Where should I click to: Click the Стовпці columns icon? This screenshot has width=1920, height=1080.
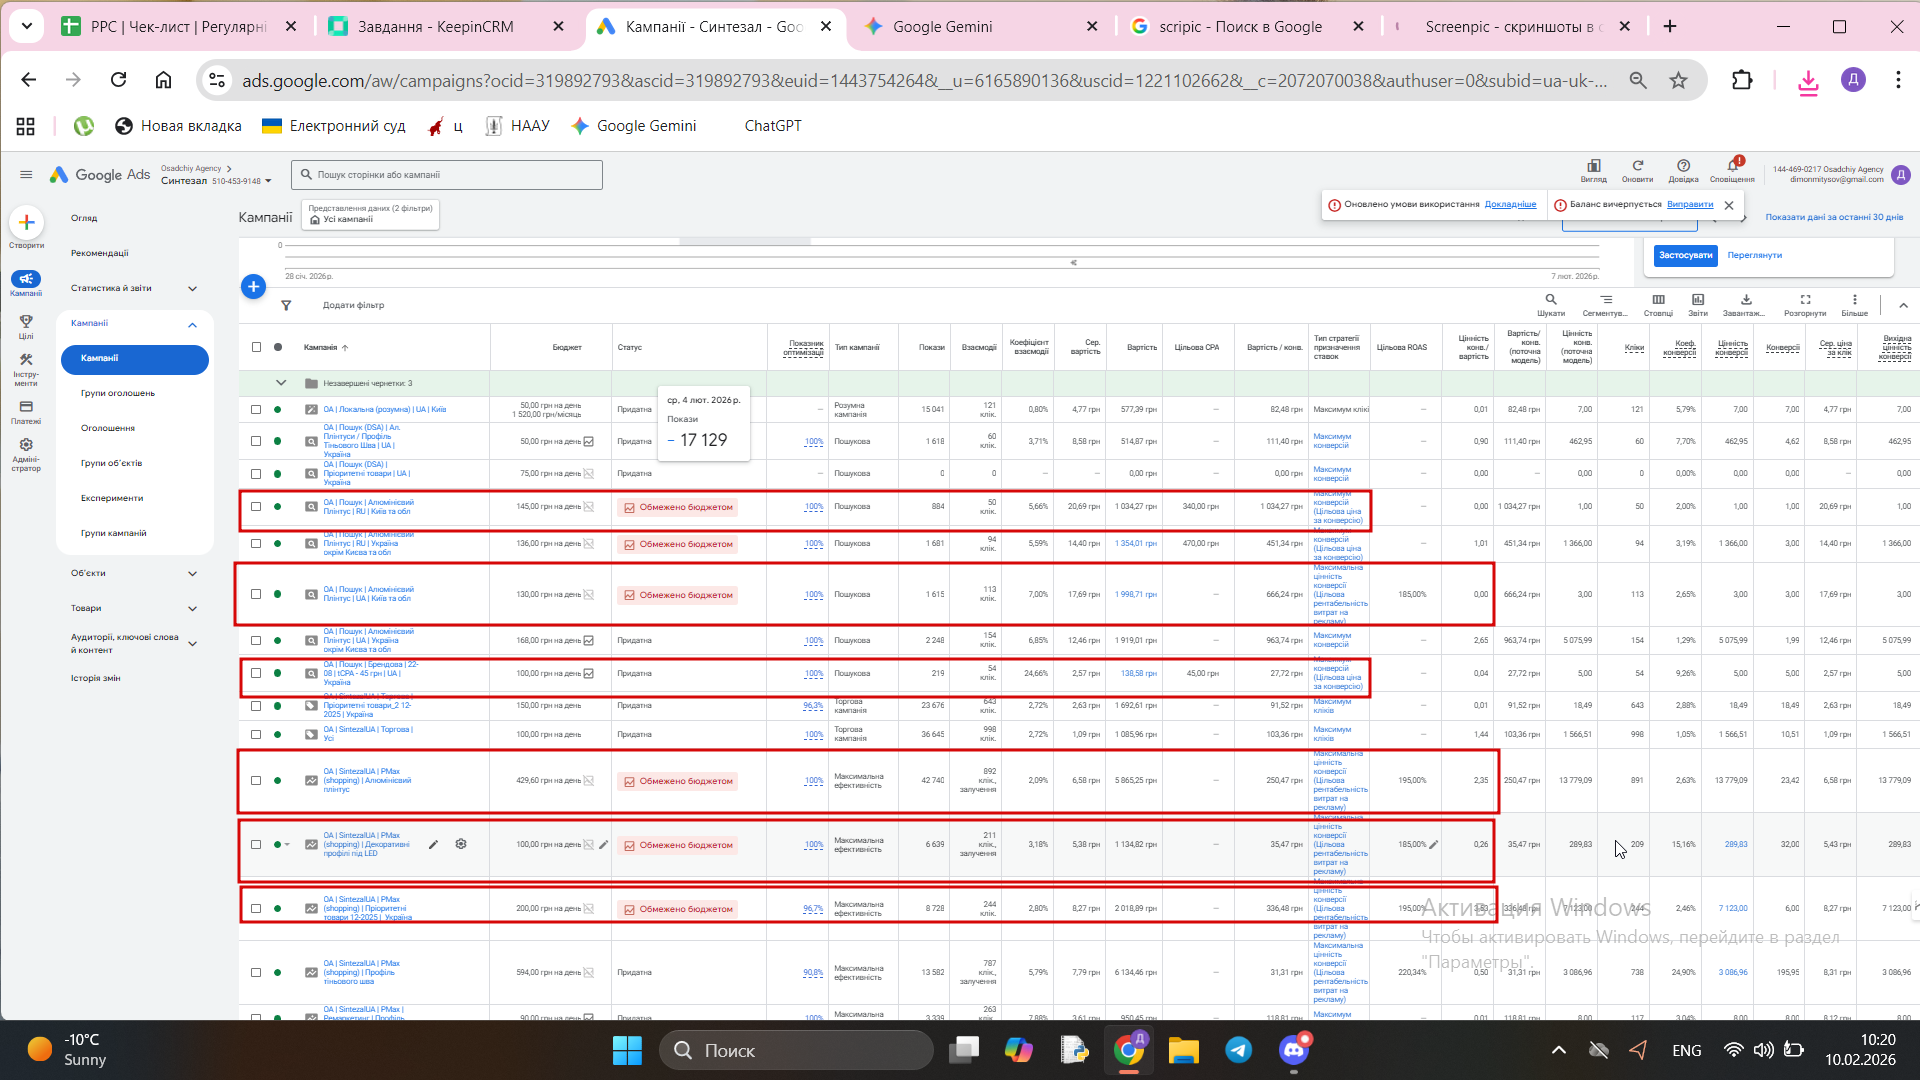(1658, 300)
